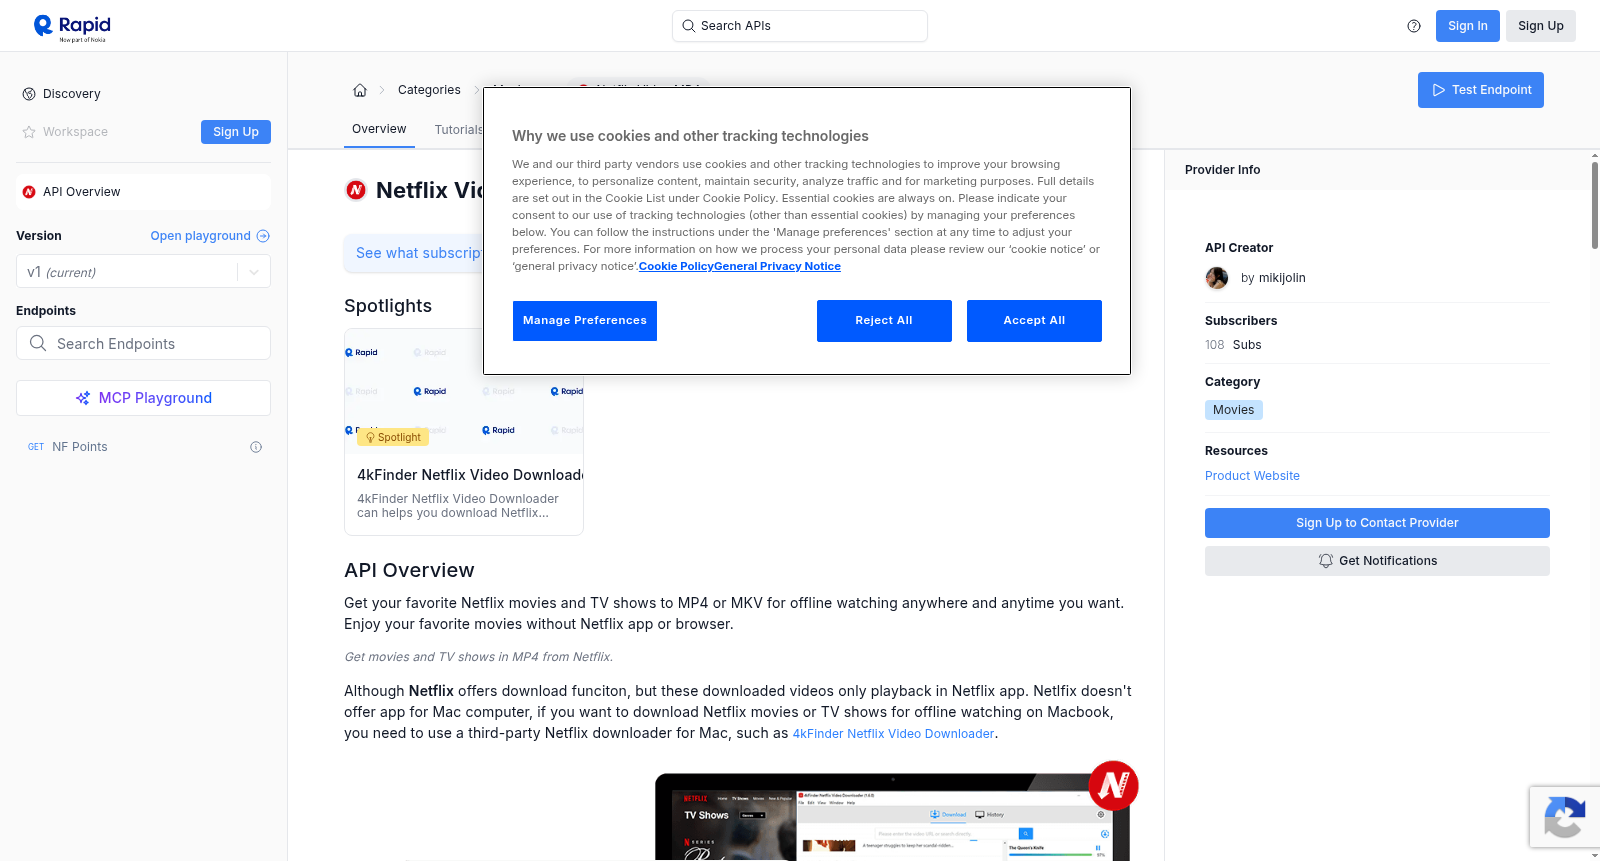Click the sidebar Workspace Sign Up button

[x=236, y=132]
